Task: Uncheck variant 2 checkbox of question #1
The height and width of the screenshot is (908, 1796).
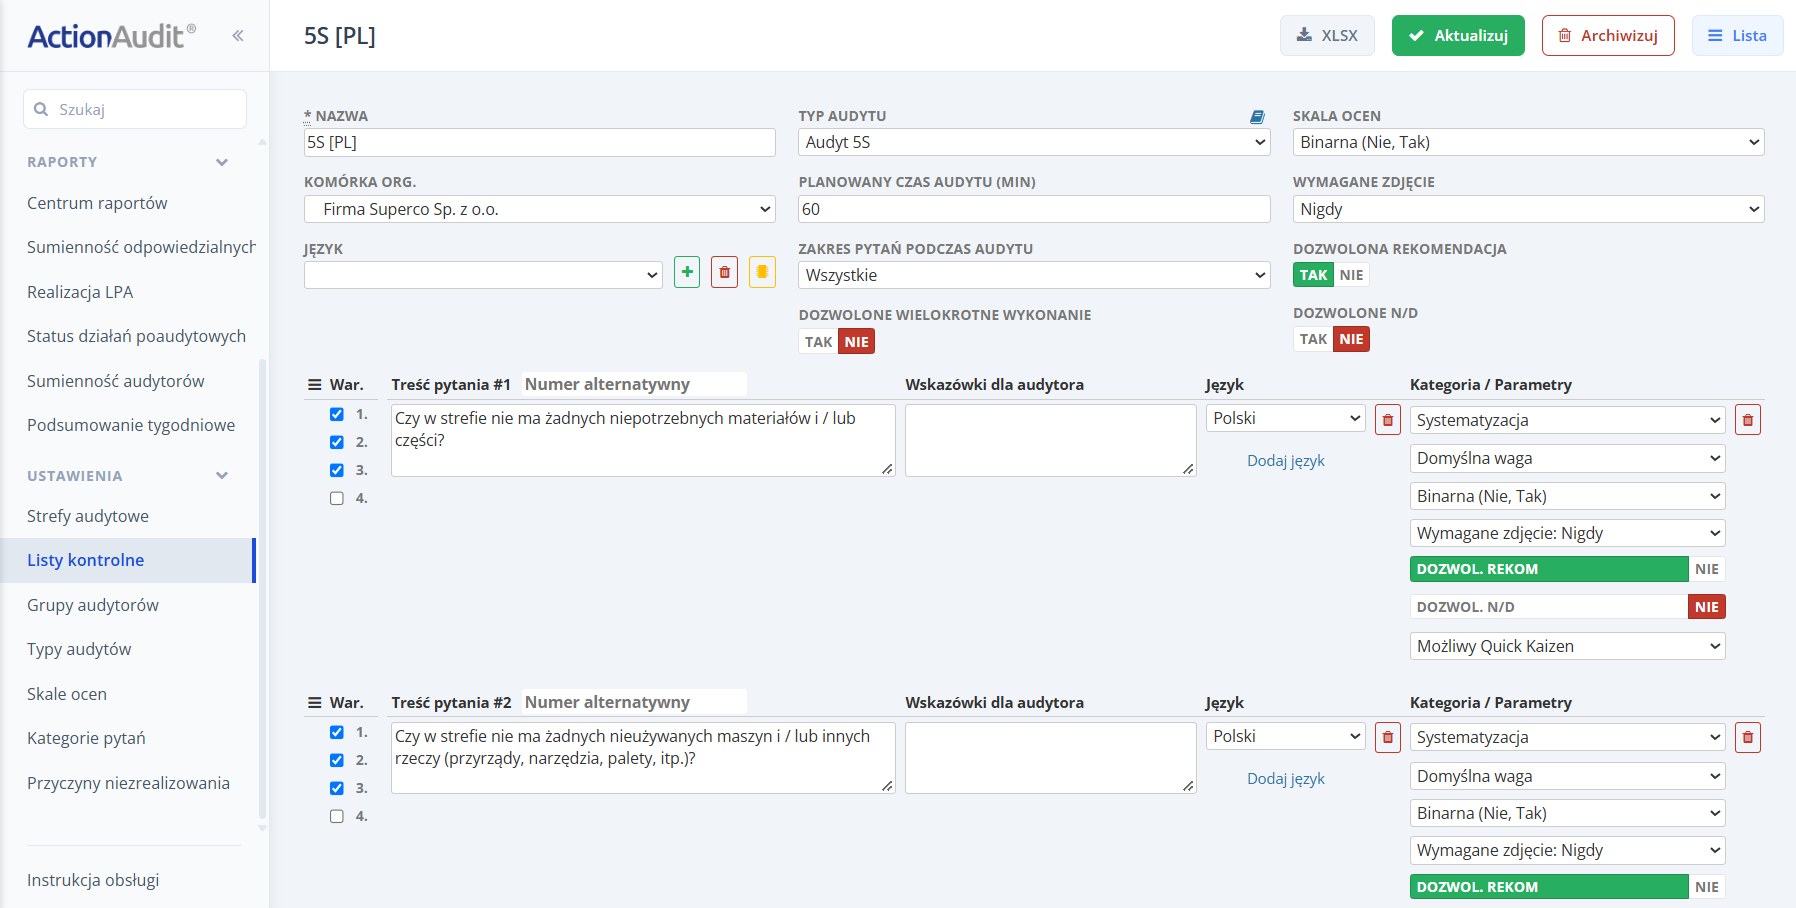Action: click(337, 442)
